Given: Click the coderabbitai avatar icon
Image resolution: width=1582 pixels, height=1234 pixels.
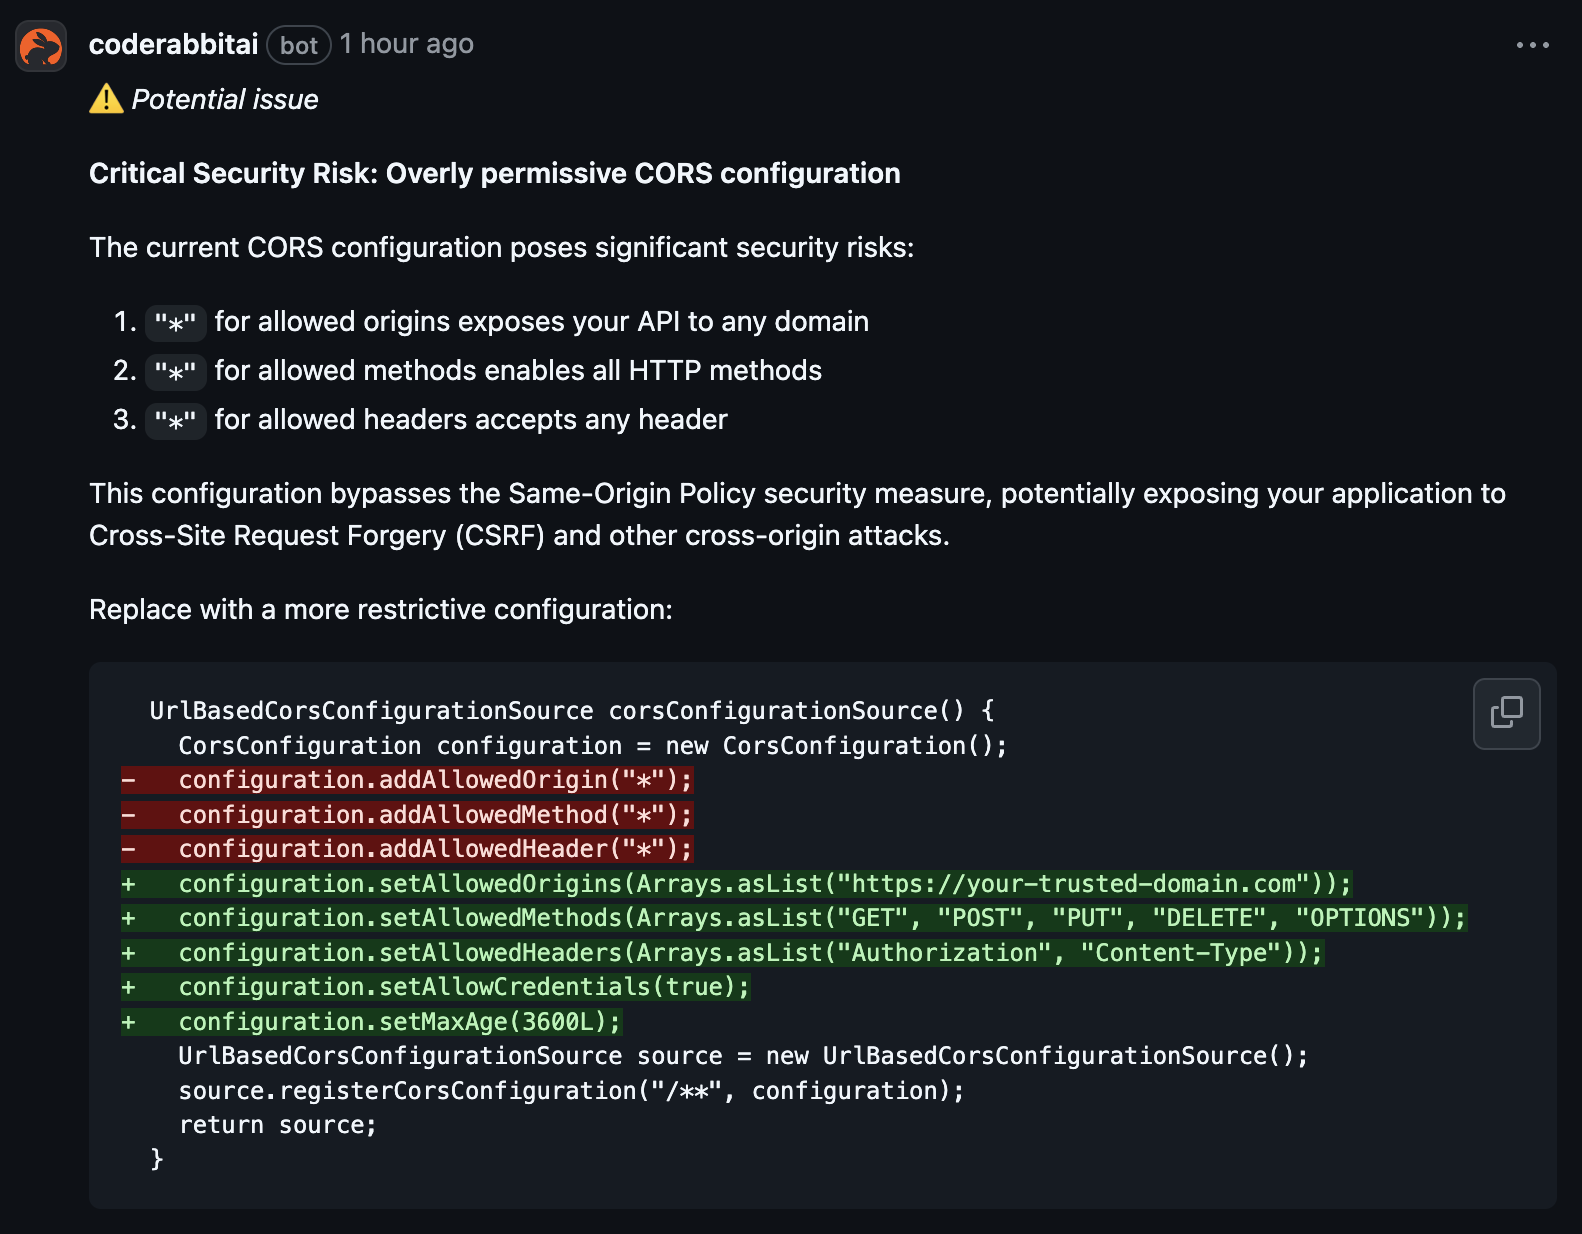Looking at the screenshot, I should click(40, 45).
